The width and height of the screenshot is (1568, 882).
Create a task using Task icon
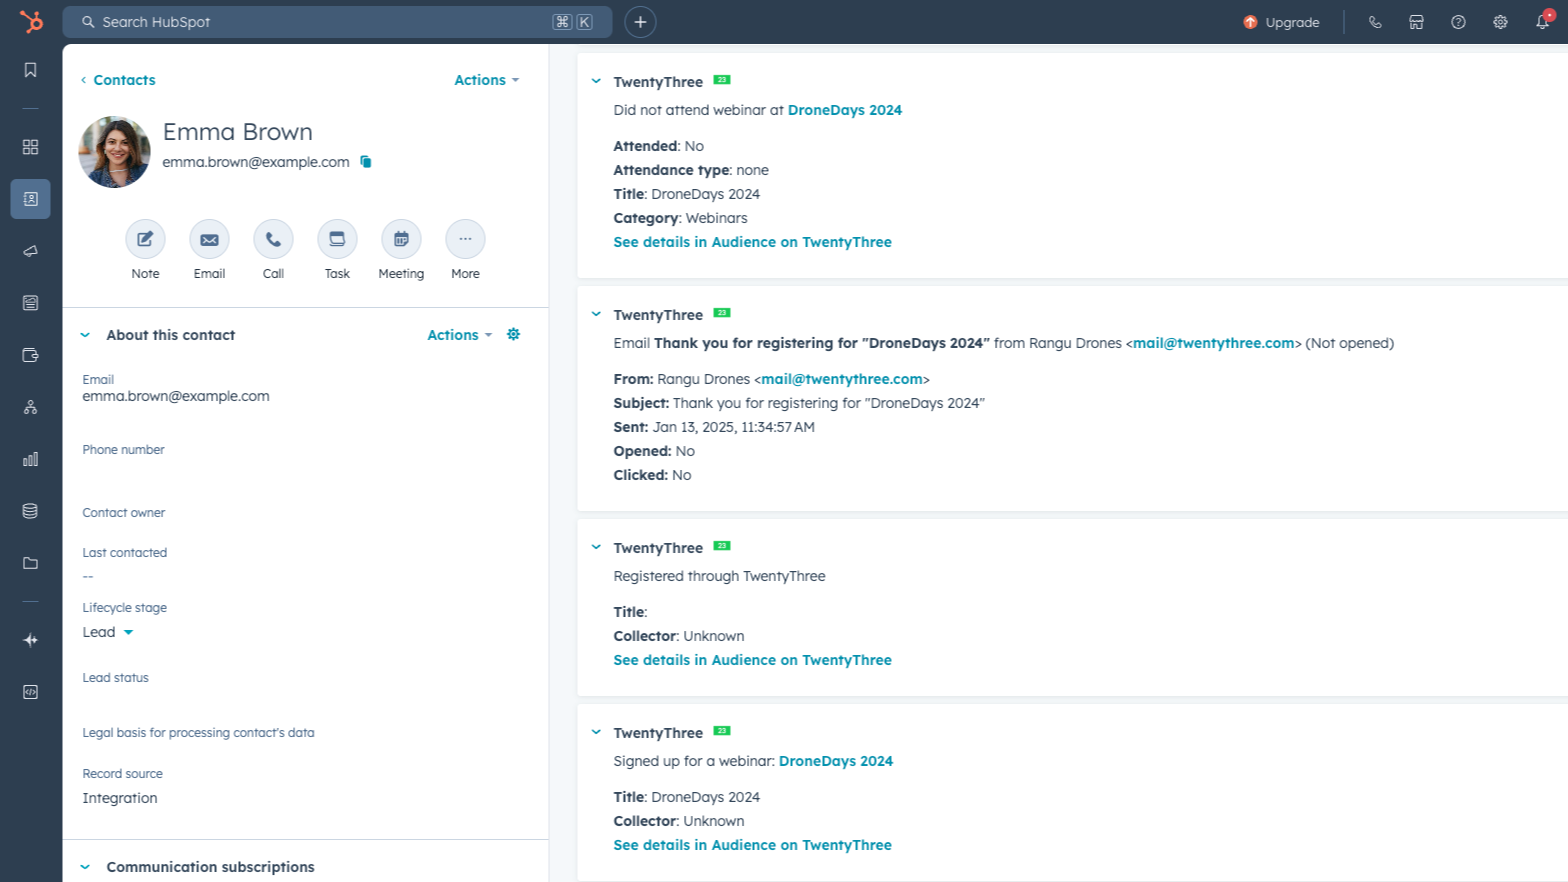pyautogui.click(x=337, y=239)
